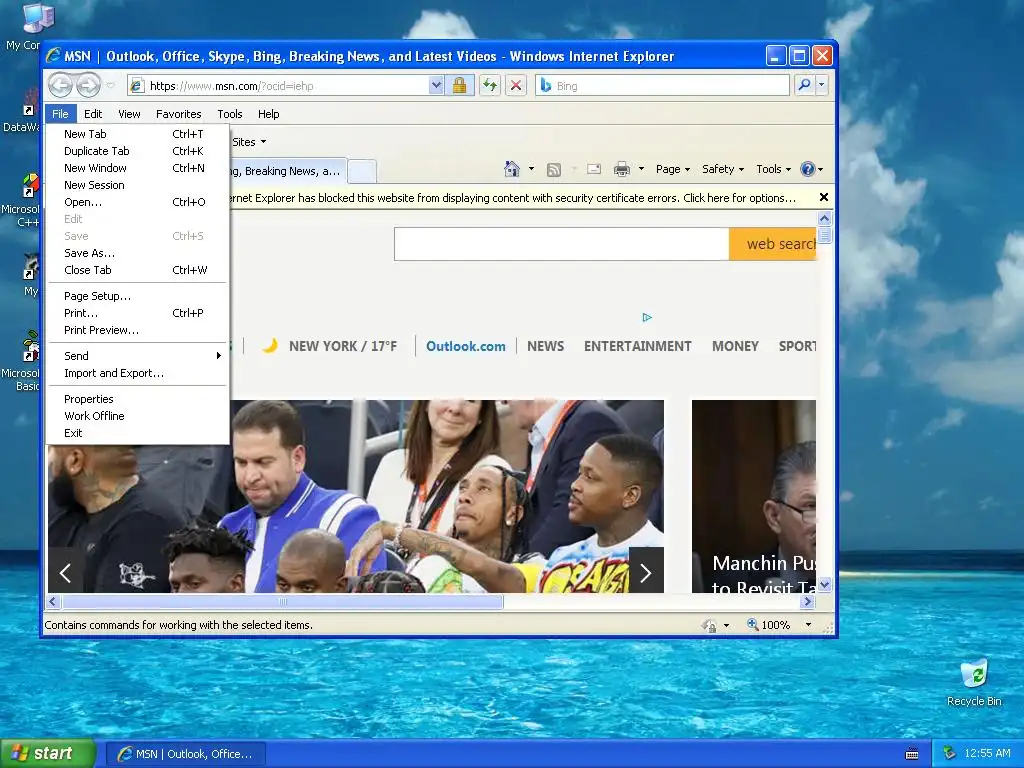
Task: Select New Window from File menu
Action: [137, 168]
